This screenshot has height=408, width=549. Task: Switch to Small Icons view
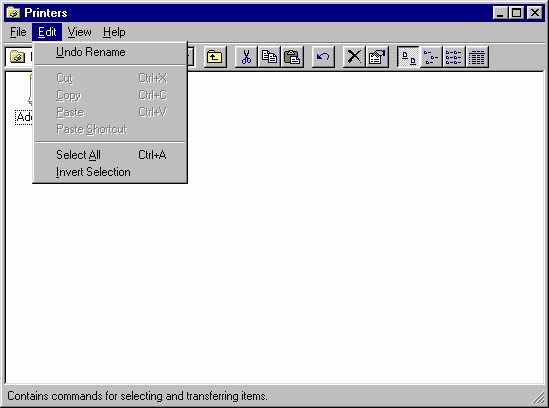(431, 57)
